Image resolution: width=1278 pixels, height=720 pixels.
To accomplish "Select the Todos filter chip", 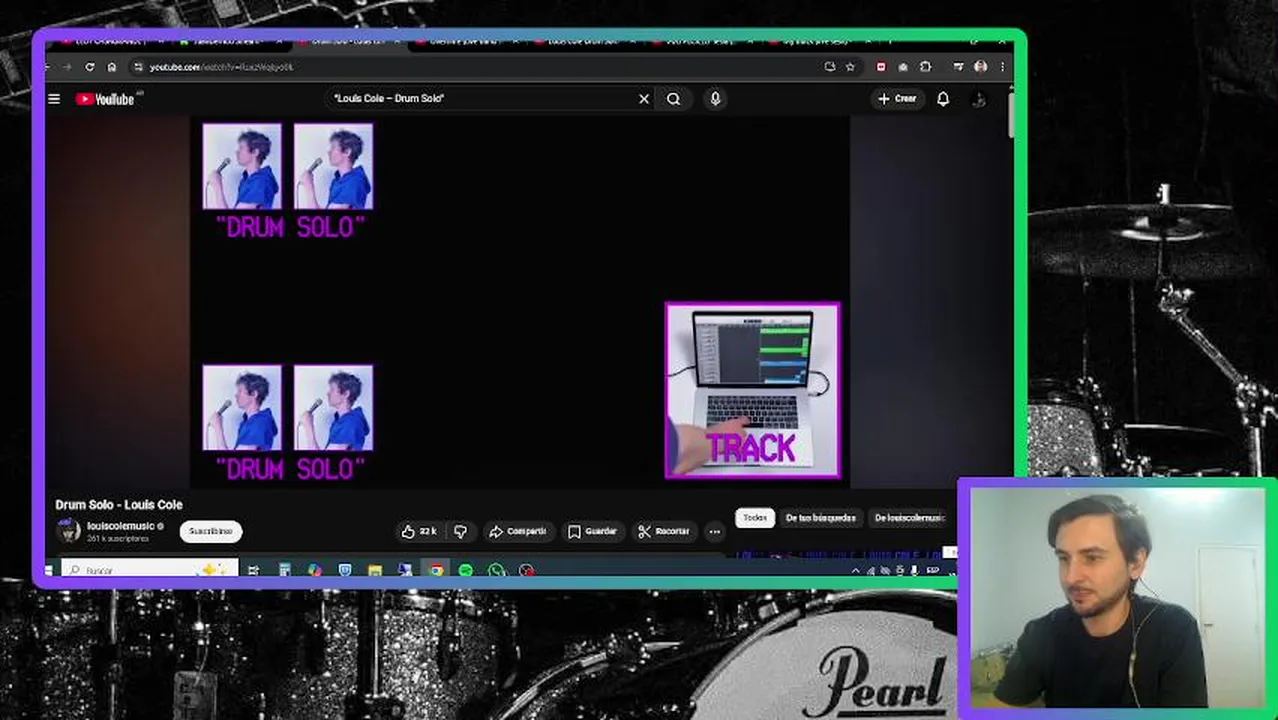I will pos(755,518).
